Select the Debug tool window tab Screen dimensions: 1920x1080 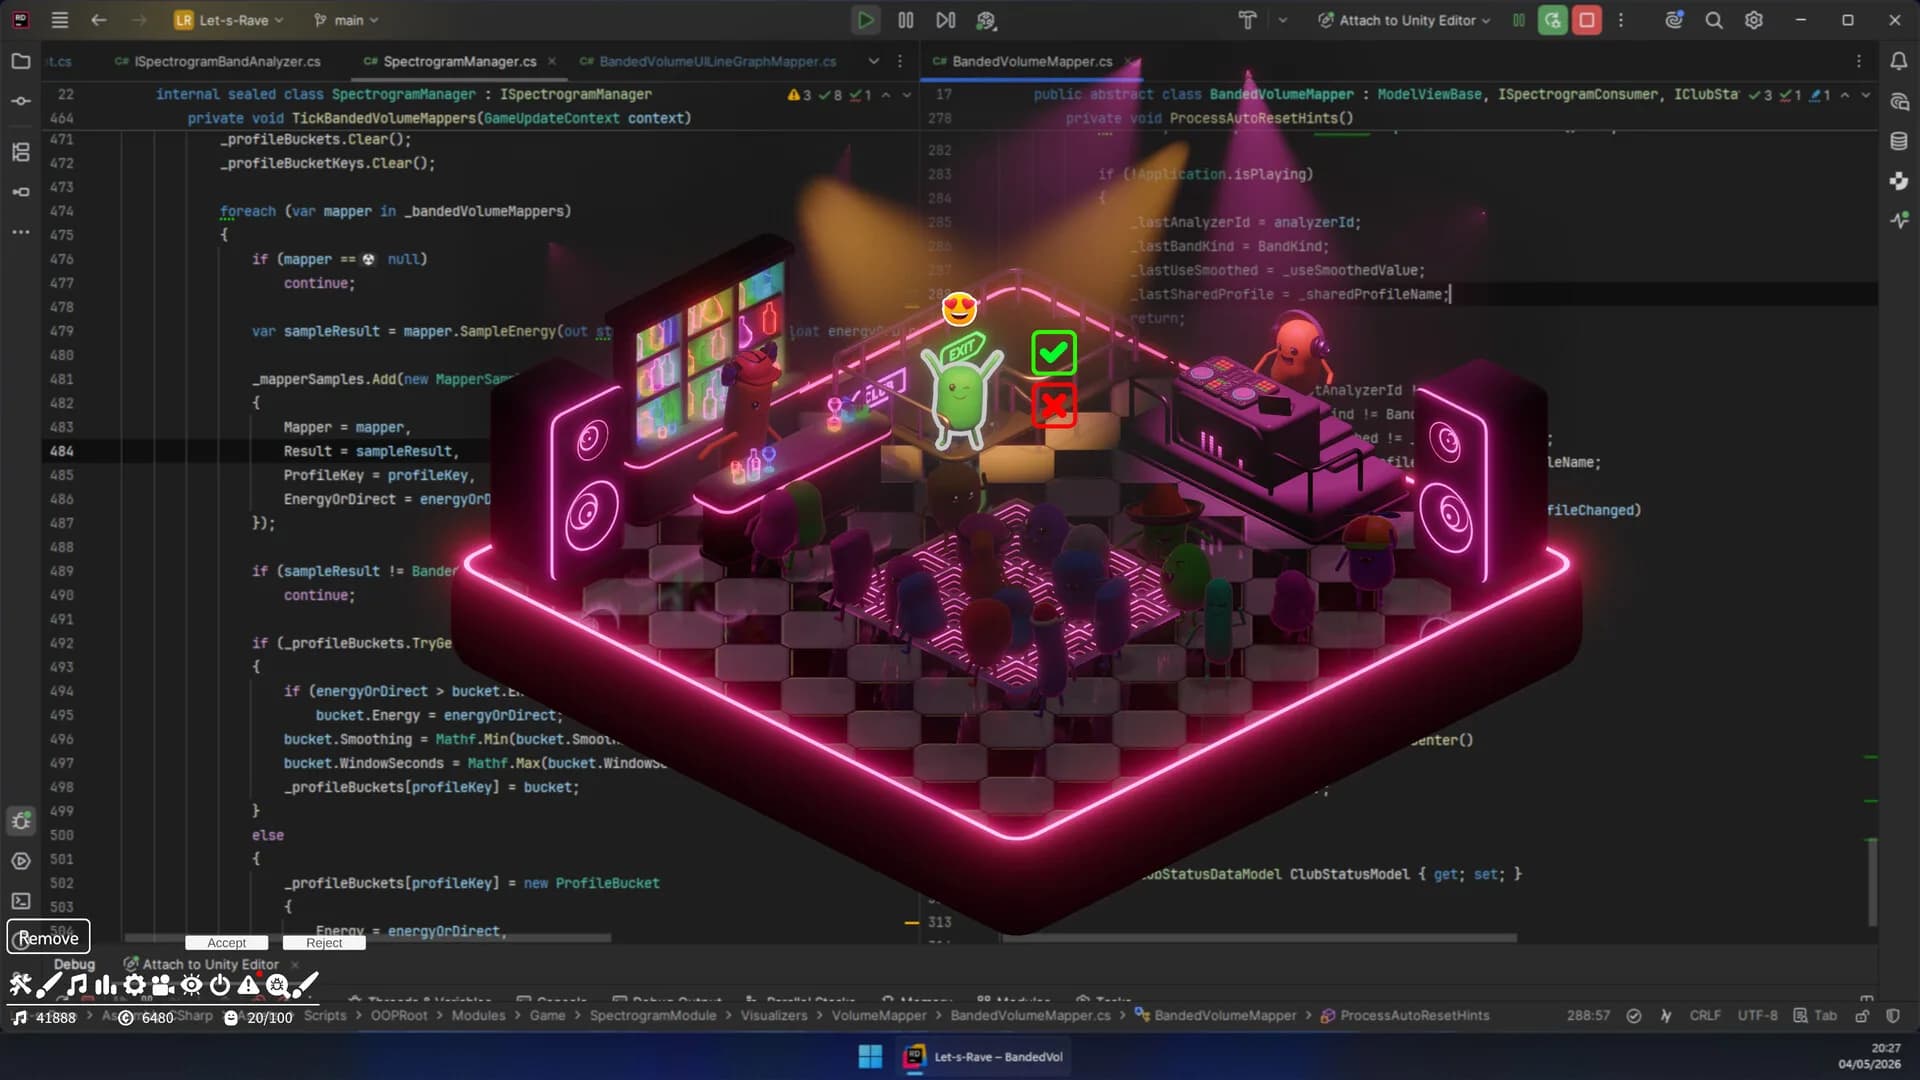[74, 964]
